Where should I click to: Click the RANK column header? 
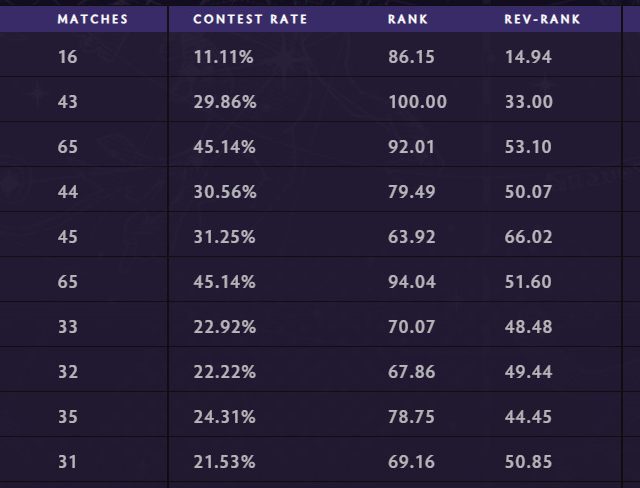pos(408,19)
